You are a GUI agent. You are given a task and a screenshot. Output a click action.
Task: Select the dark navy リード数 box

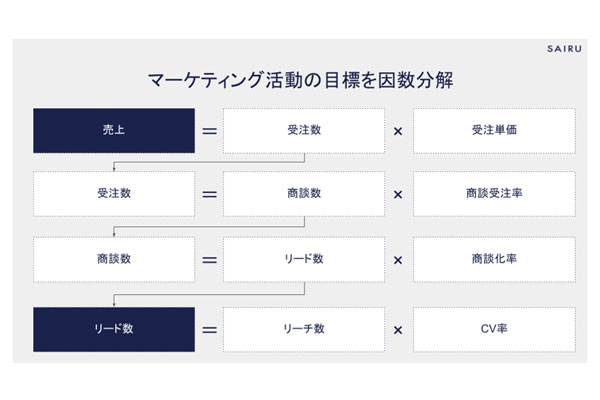tap(113, 330)
